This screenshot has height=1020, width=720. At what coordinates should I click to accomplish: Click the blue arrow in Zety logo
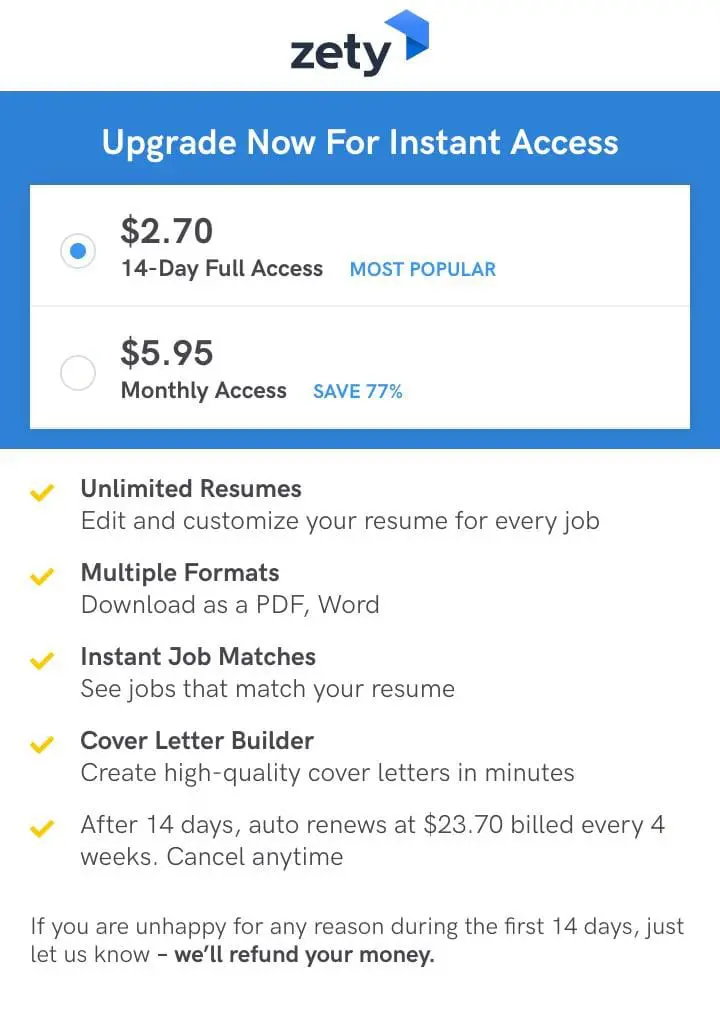(409, 33)
